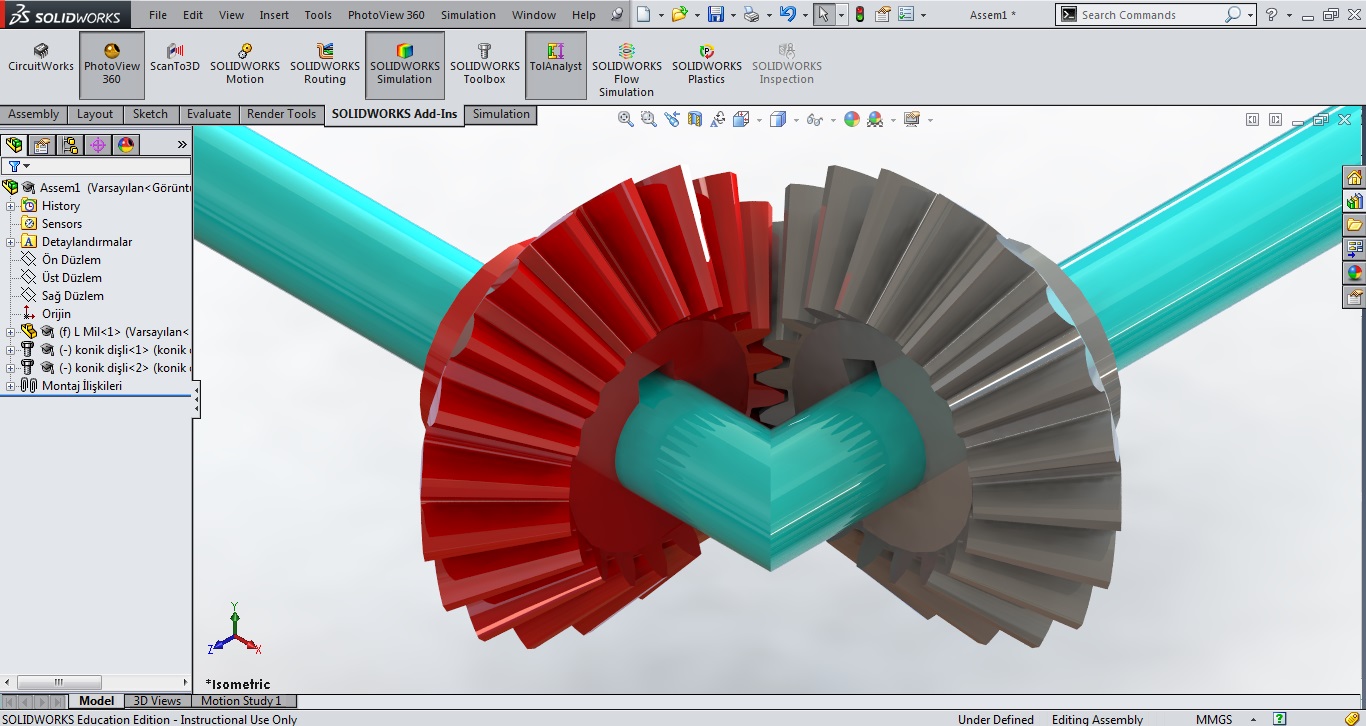Open the Edit menu
Viewport: 1366px width, 726px height.
coord(193,15)
